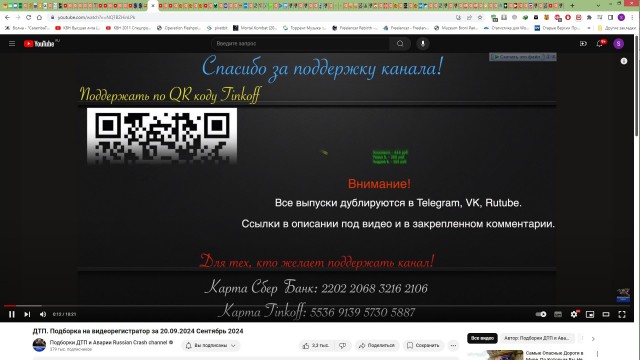Mute the video volume

click(x=43, y=314)
